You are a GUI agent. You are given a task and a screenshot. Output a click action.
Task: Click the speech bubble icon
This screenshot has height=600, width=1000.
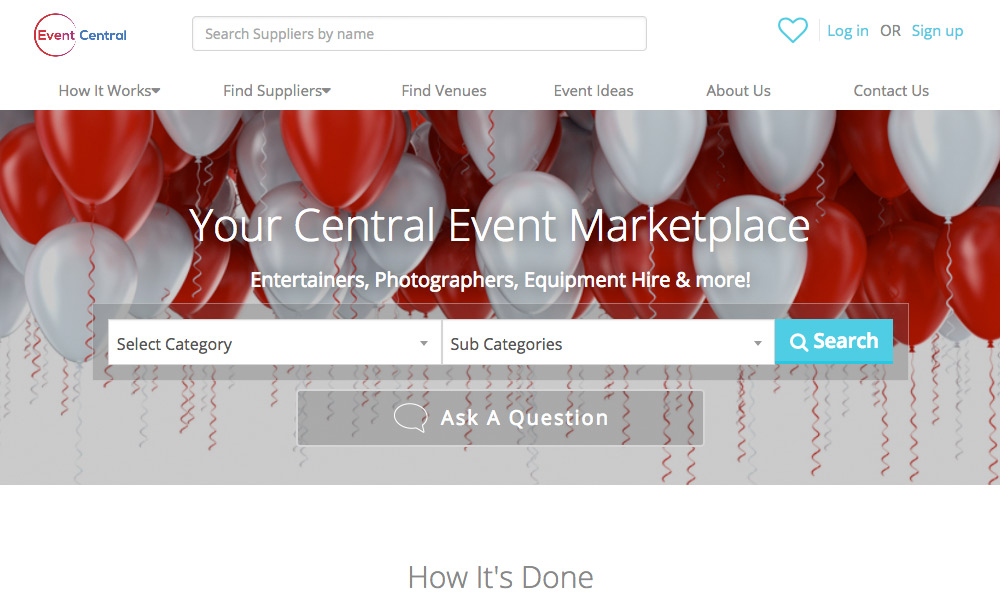tap(410, 417)
